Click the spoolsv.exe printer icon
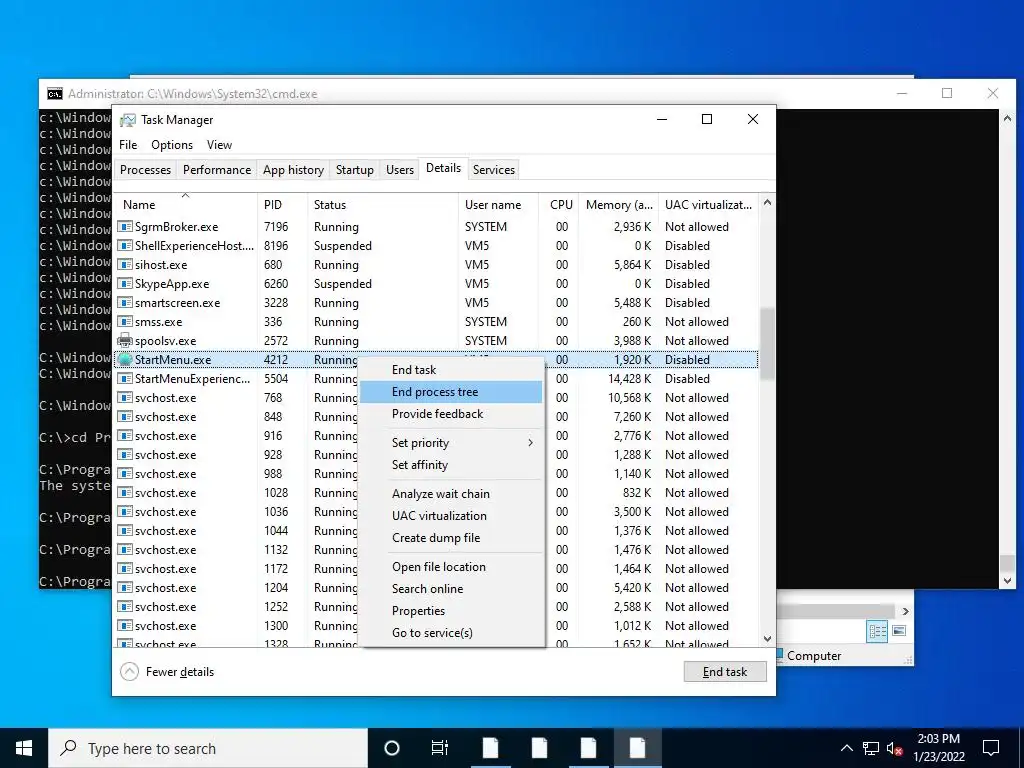This screenshot has width=1024, height=768. coord(125,341)
